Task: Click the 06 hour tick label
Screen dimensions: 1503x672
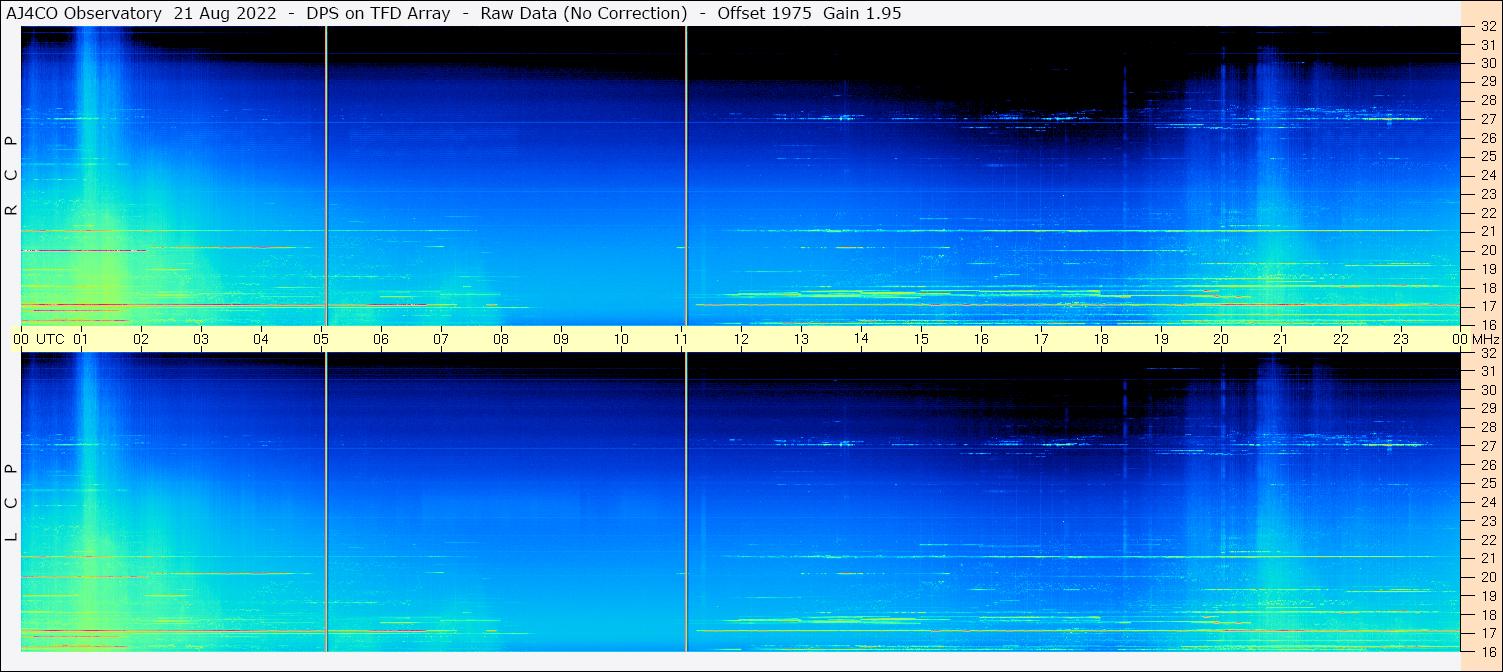Action: tap(381, 339)
